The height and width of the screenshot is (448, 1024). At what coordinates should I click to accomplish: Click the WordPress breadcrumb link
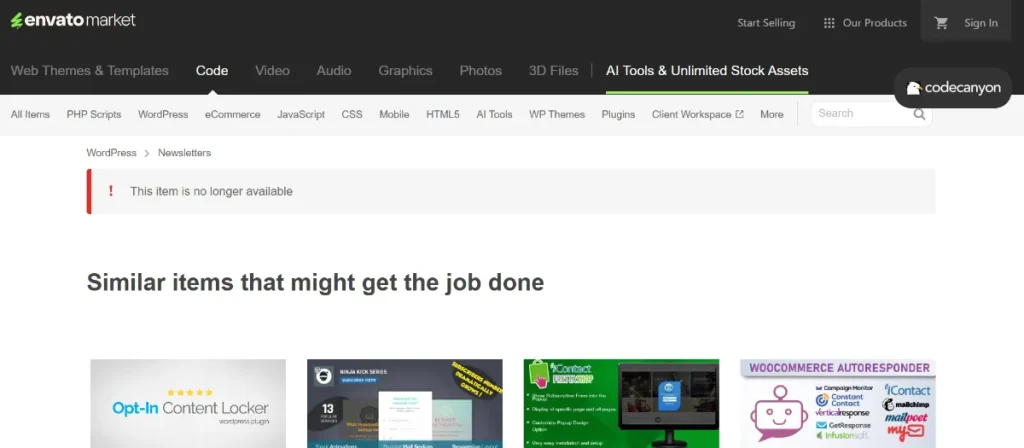(x=112, y=153)
